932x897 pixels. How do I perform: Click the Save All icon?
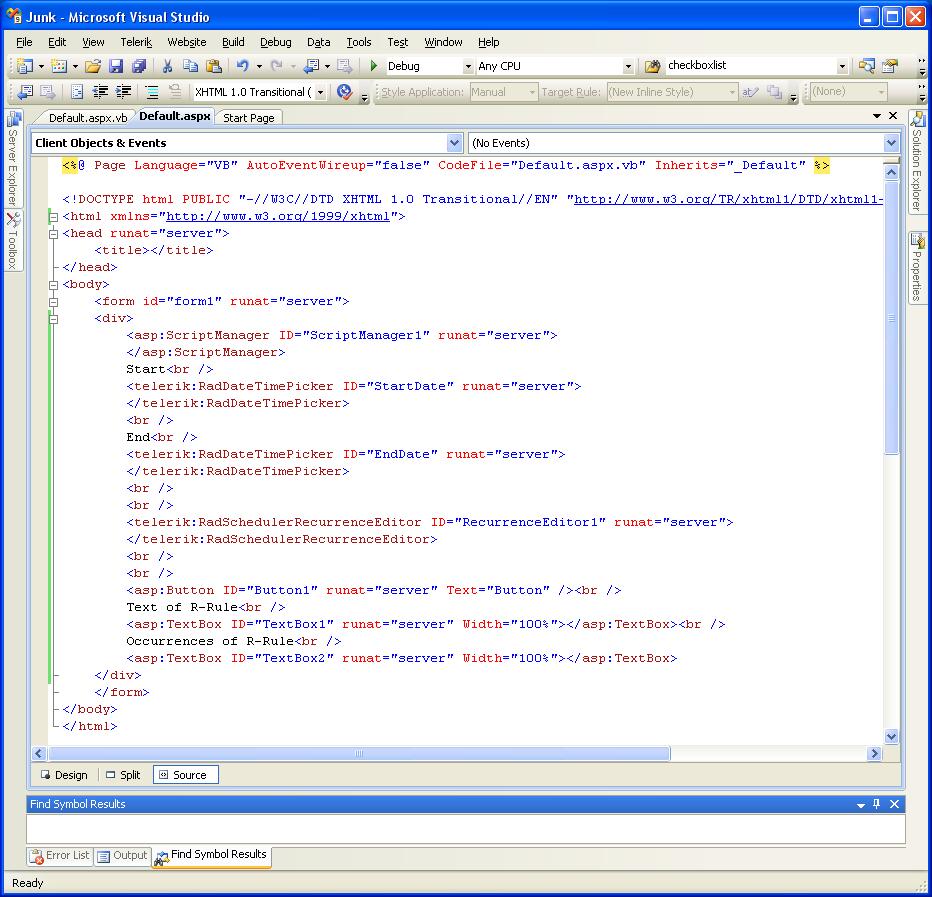(138, 66)
